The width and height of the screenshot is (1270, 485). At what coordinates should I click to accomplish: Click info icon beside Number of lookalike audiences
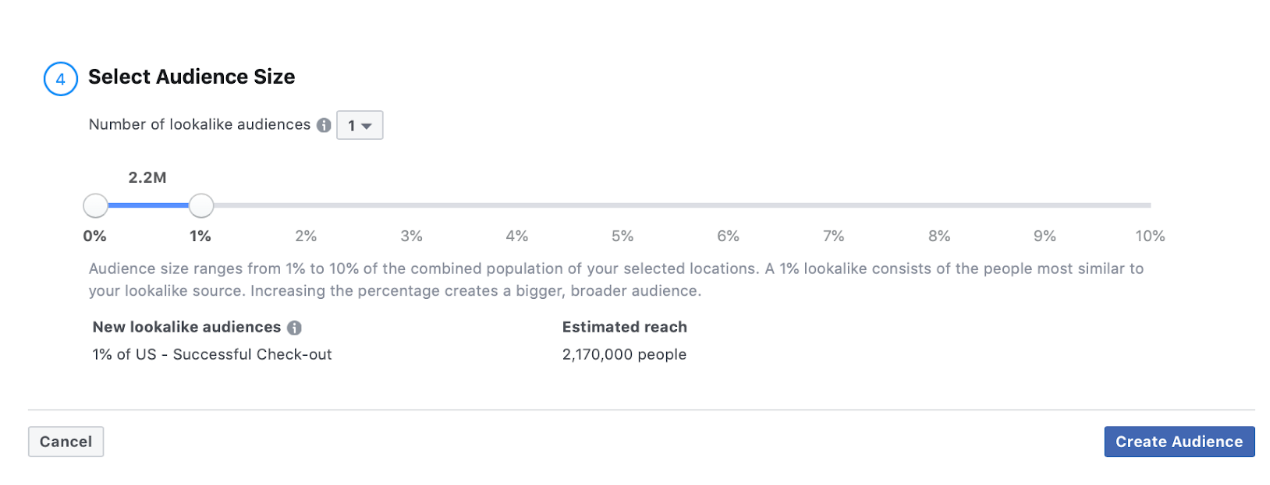324,126
